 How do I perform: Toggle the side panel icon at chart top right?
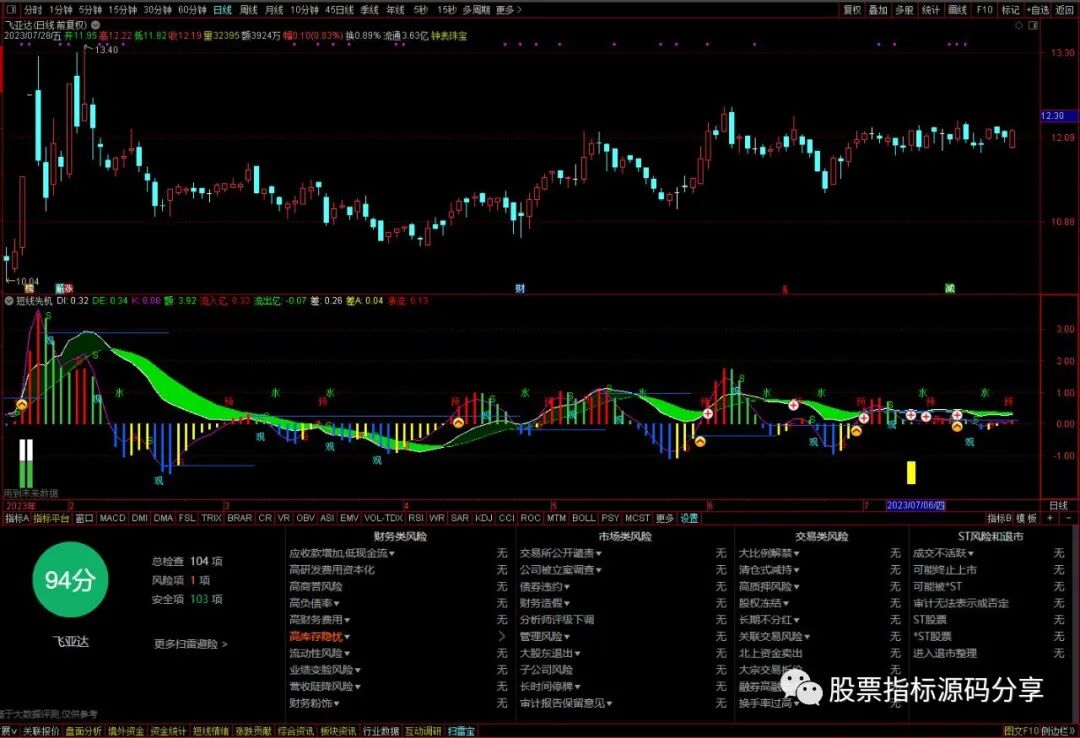point(1033,25)
